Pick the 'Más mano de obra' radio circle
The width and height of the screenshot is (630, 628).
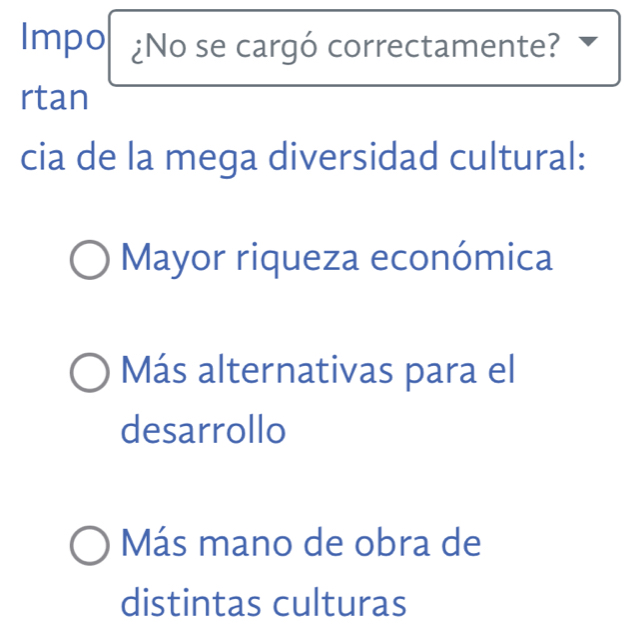91,548
